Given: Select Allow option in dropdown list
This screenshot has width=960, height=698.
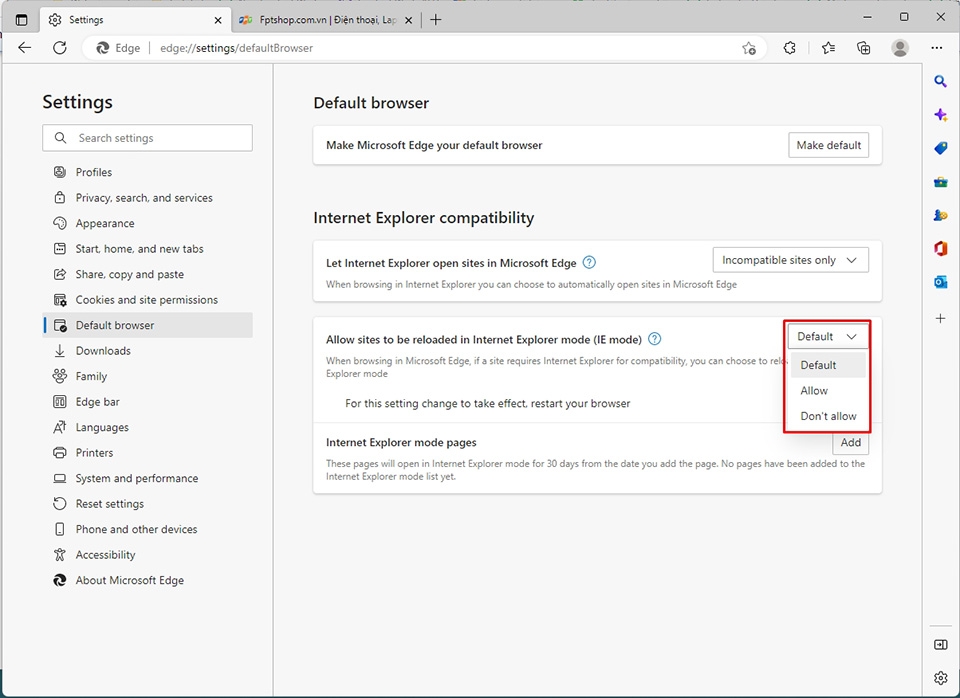Looking at the screenshot, I should pyautogui.click(x=827, y=391).
